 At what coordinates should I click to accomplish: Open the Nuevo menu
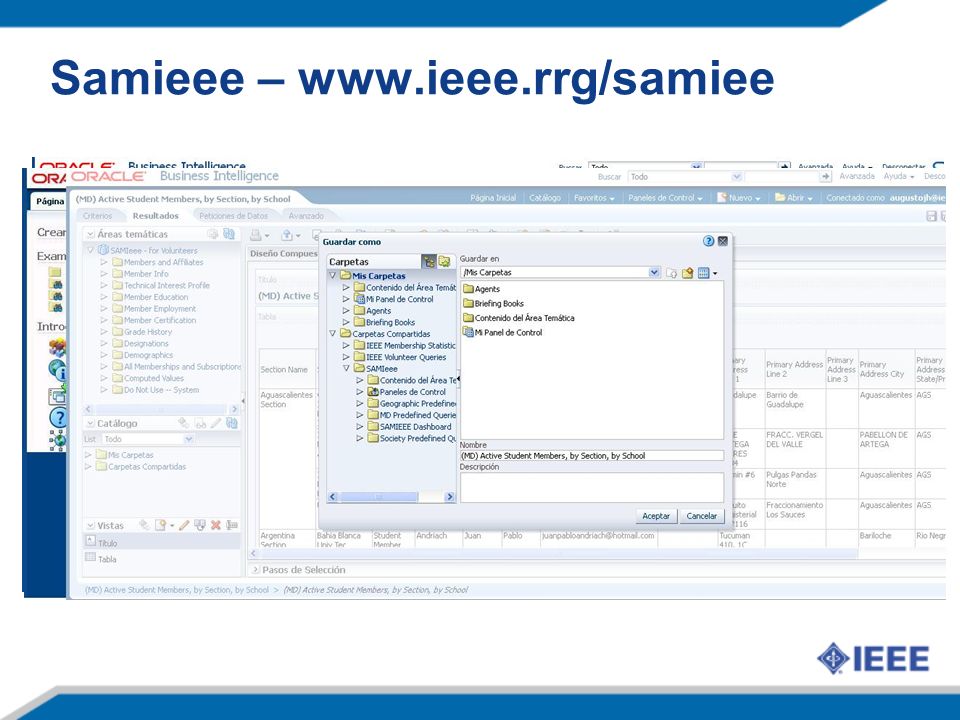point(739,198)
